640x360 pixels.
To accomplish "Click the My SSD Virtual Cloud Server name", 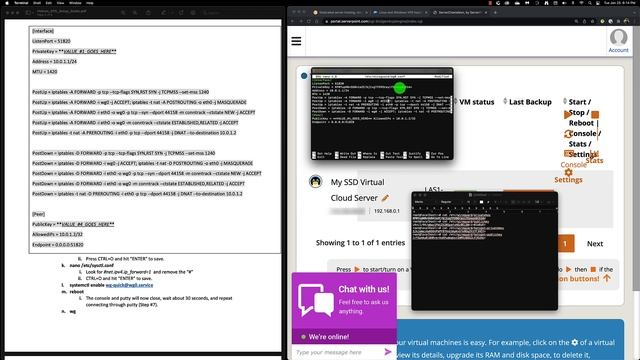I will tap(357, 190).
